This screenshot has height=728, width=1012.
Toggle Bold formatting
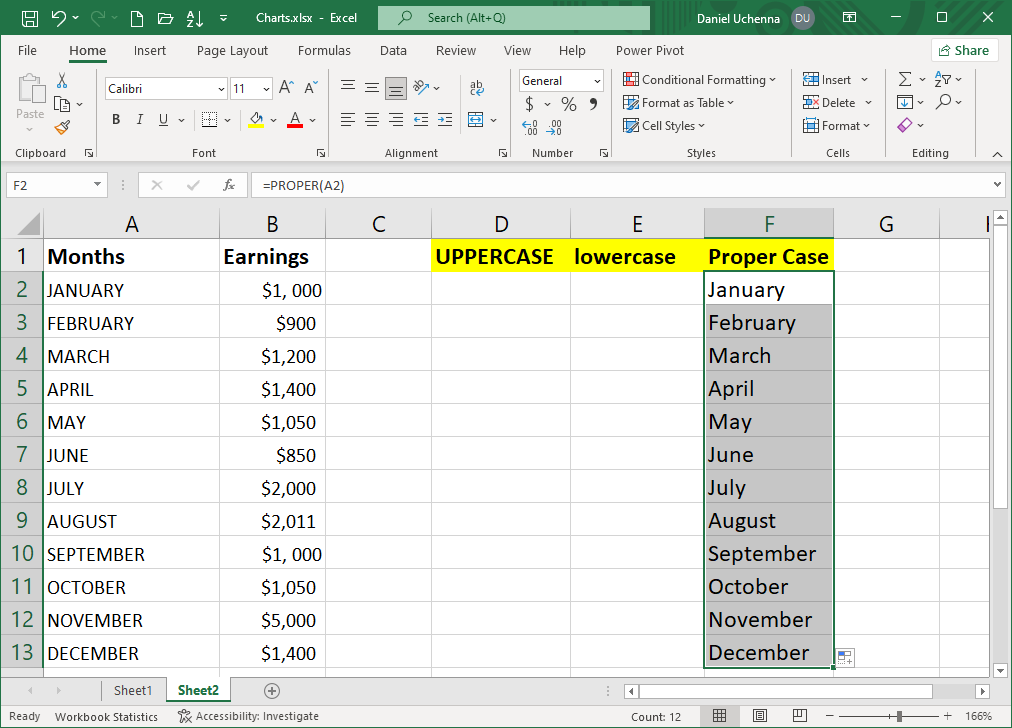(x=116, y=120)
